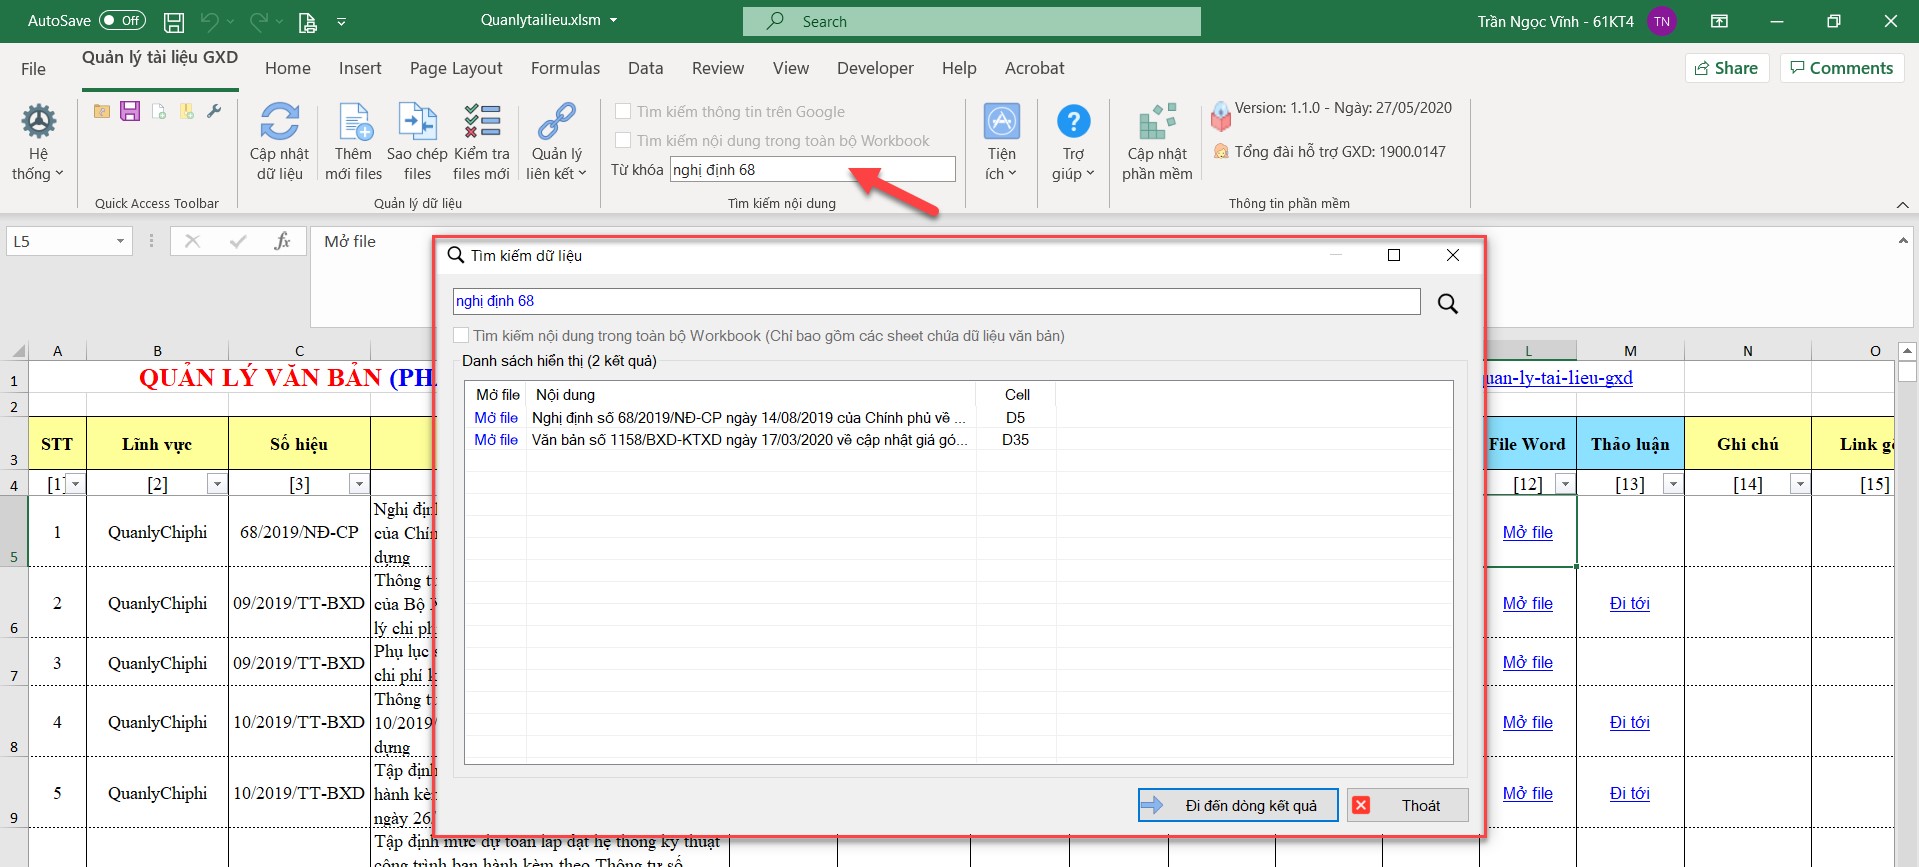Click the Thêm mới files icon
Screen dimensions: 1919x867
354,123
